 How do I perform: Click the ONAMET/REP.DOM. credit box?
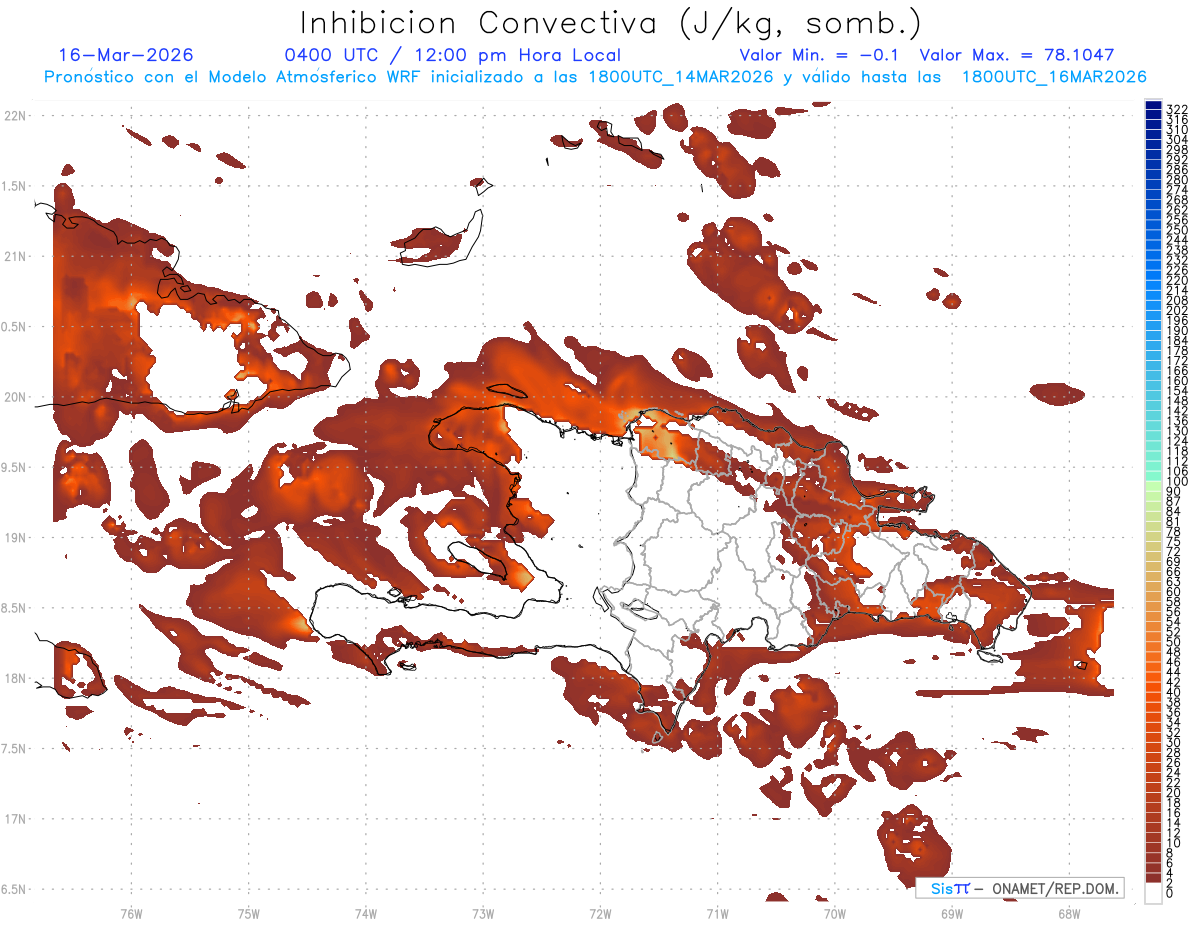[x=1020, y=888]
